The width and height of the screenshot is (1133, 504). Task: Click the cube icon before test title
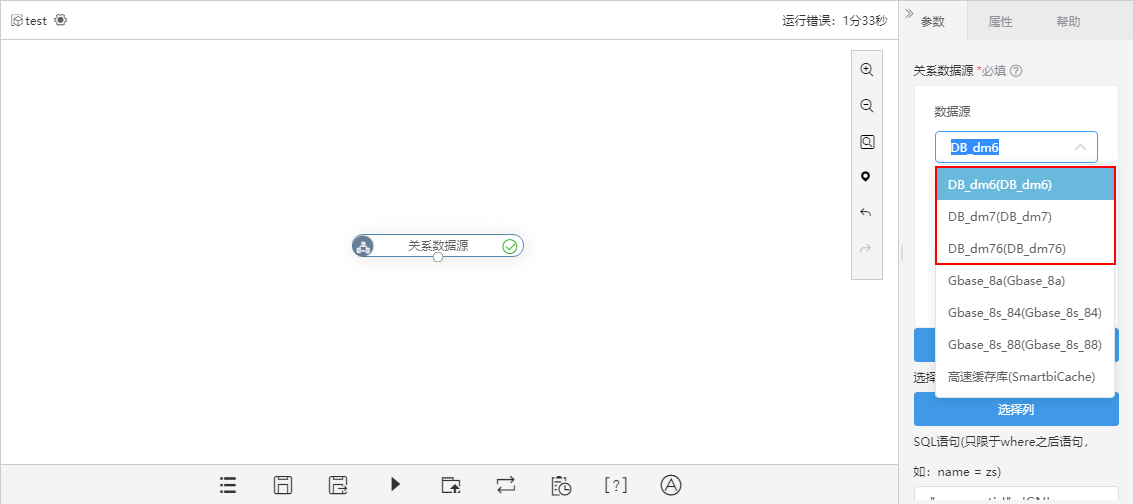coord(17,21)
